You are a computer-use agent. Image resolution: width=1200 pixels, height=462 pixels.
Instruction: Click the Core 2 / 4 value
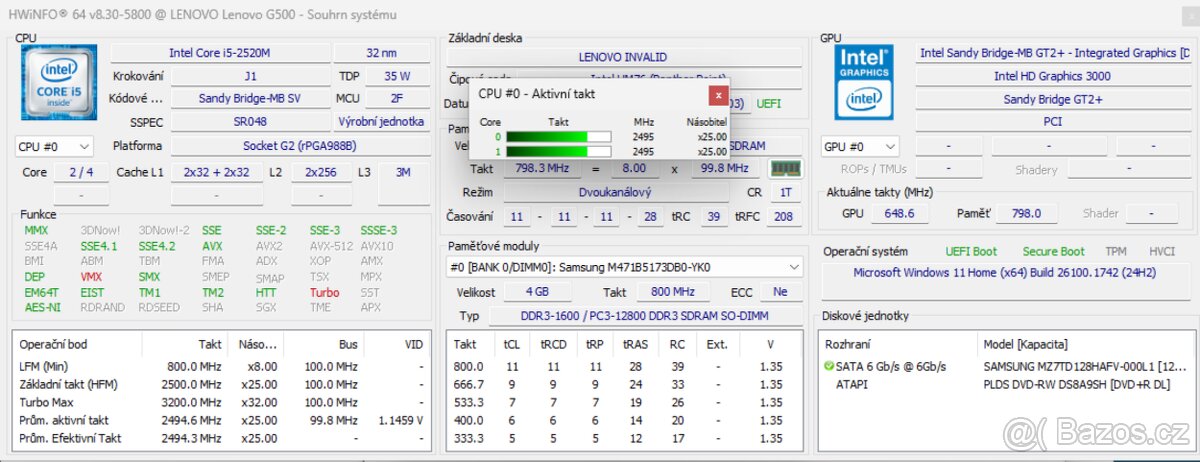82,172
